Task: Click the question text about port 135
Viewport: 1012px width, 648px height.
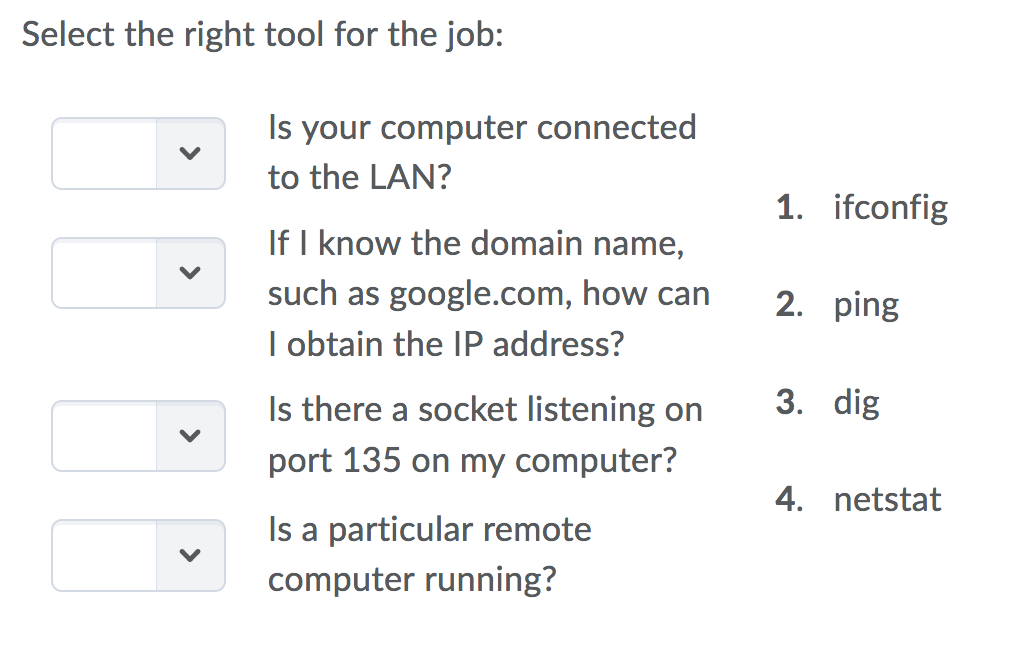Action: 485,435
